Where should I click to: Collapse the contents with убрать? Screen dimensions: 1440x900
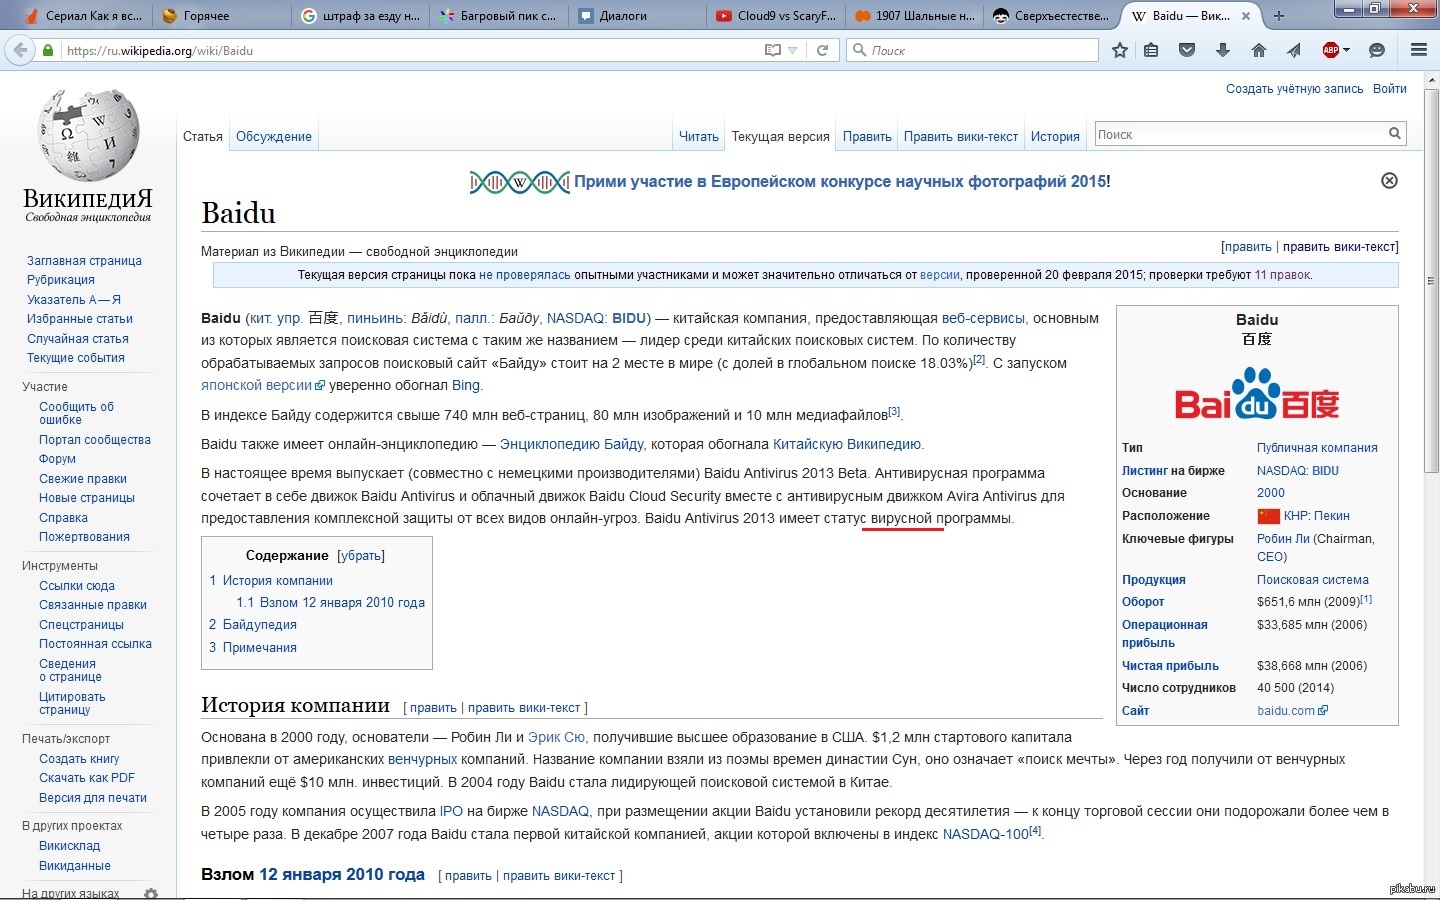pyautogui.click(x=361, y=556)
